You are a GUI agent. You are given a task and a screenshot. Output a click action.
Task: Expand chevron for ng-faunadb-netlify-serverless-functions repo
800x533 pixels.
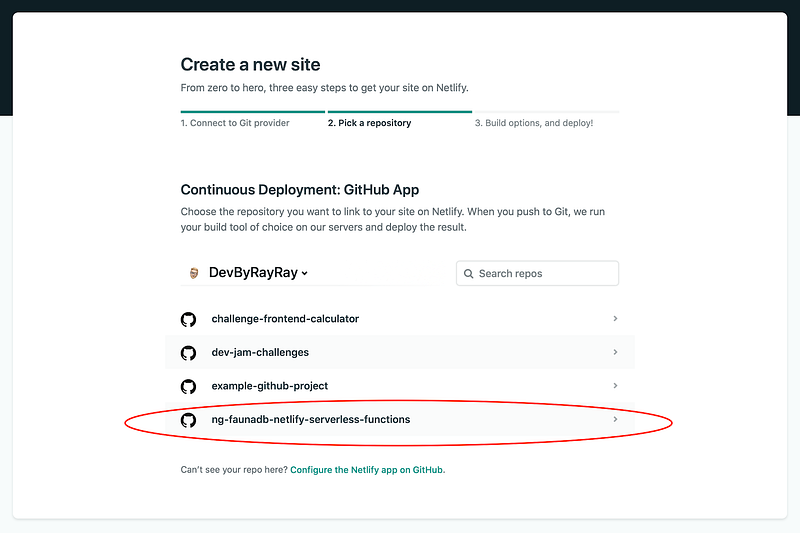click(x=615, y=419)
